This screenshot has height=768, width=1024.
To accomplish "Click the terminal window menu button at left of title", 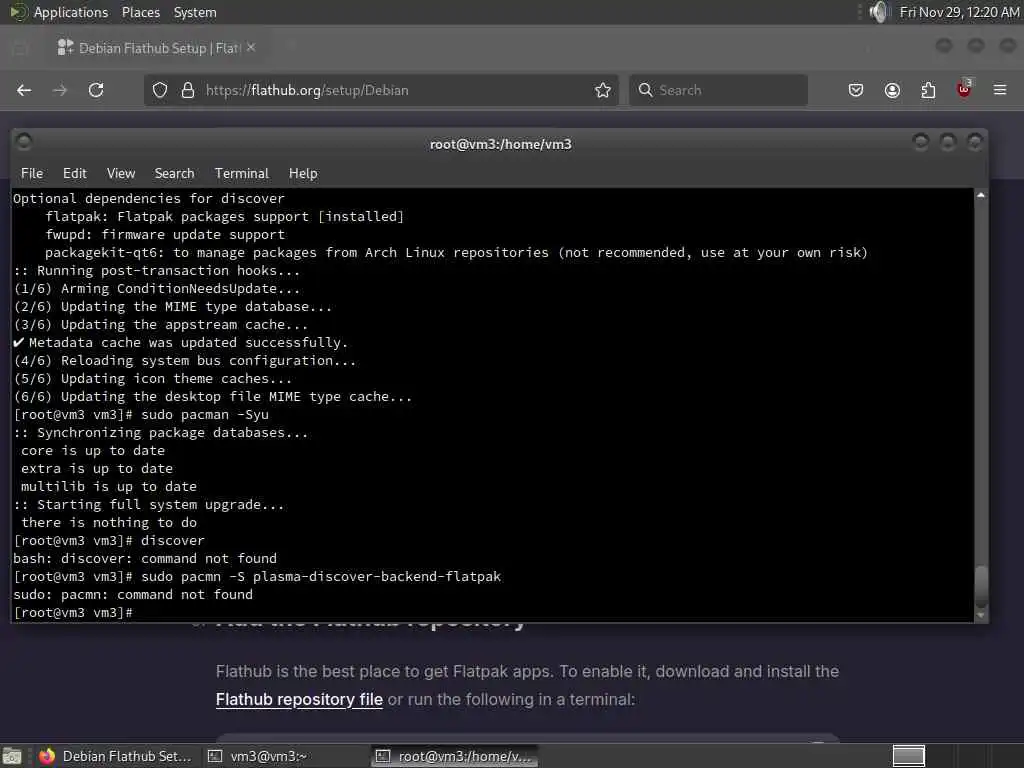I will (x=24, y=142).
